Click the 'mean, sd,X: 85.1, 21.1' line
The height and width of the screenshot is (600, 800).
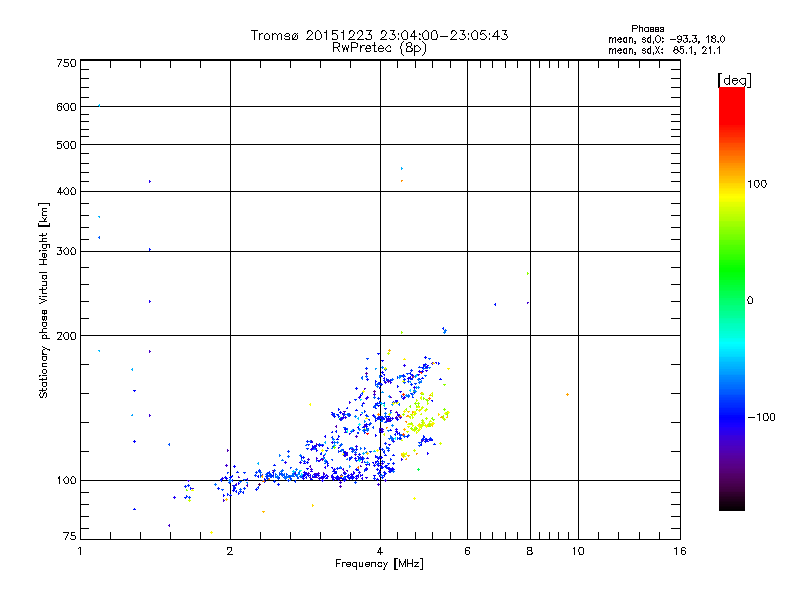664,50
